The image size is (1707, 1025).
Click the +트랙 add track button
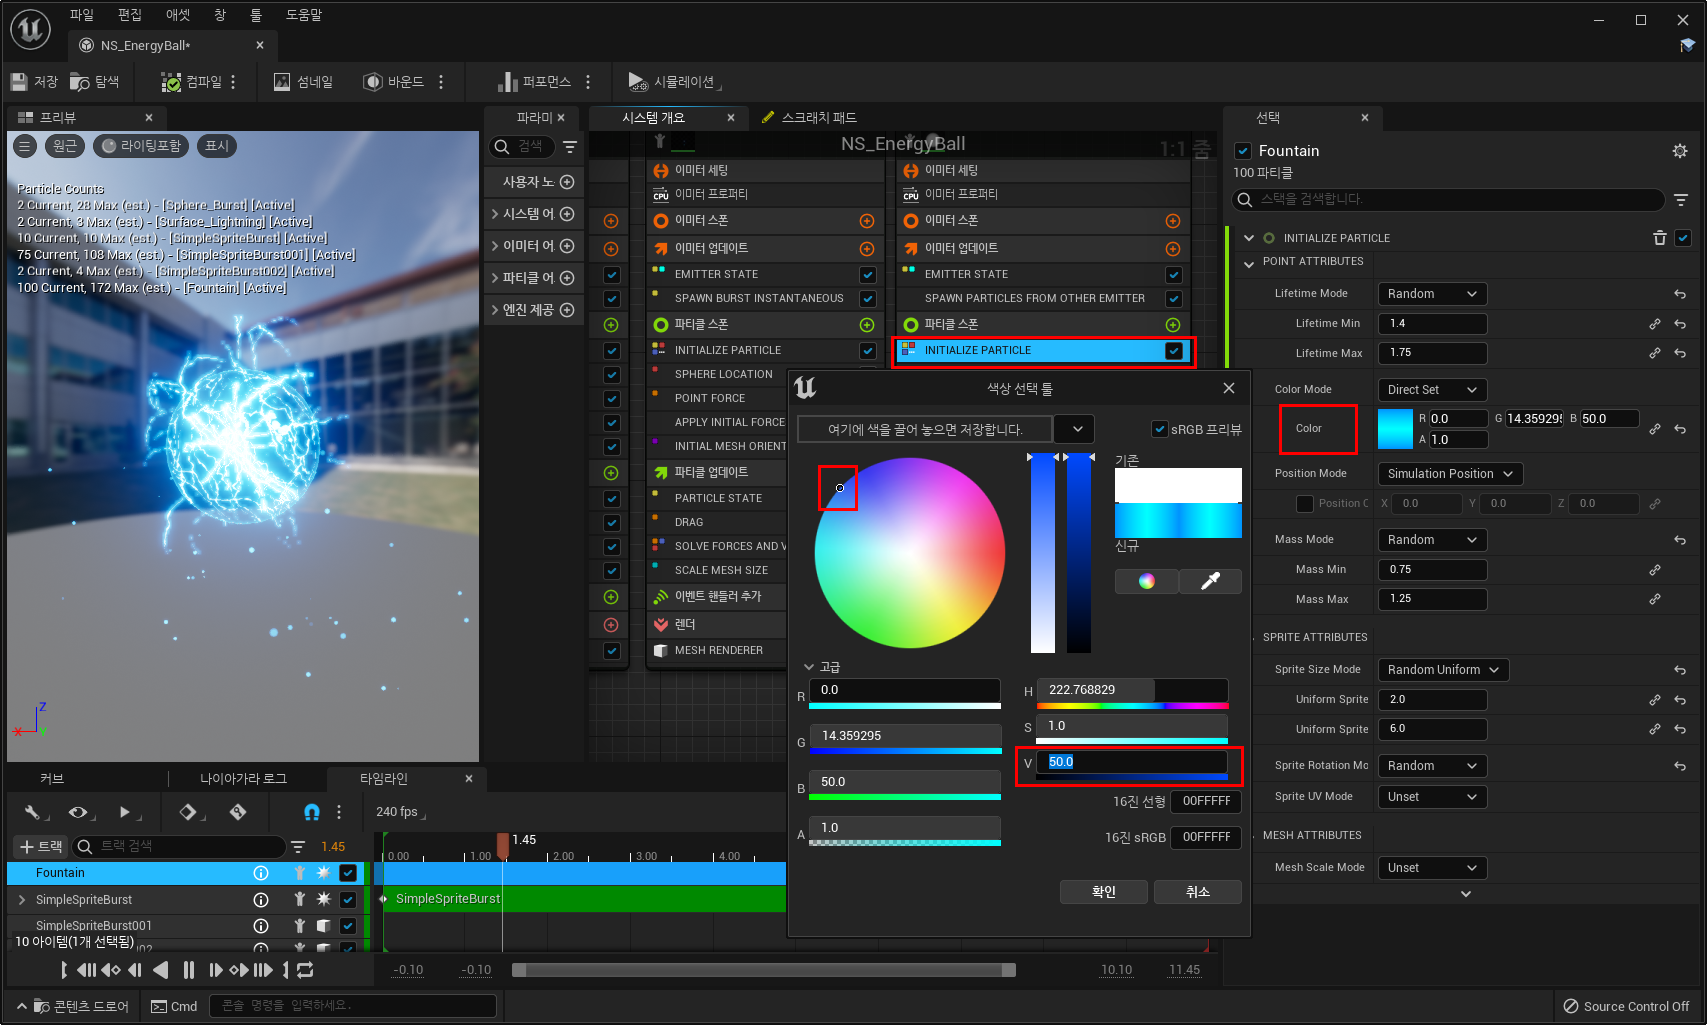tap(41, 847)
